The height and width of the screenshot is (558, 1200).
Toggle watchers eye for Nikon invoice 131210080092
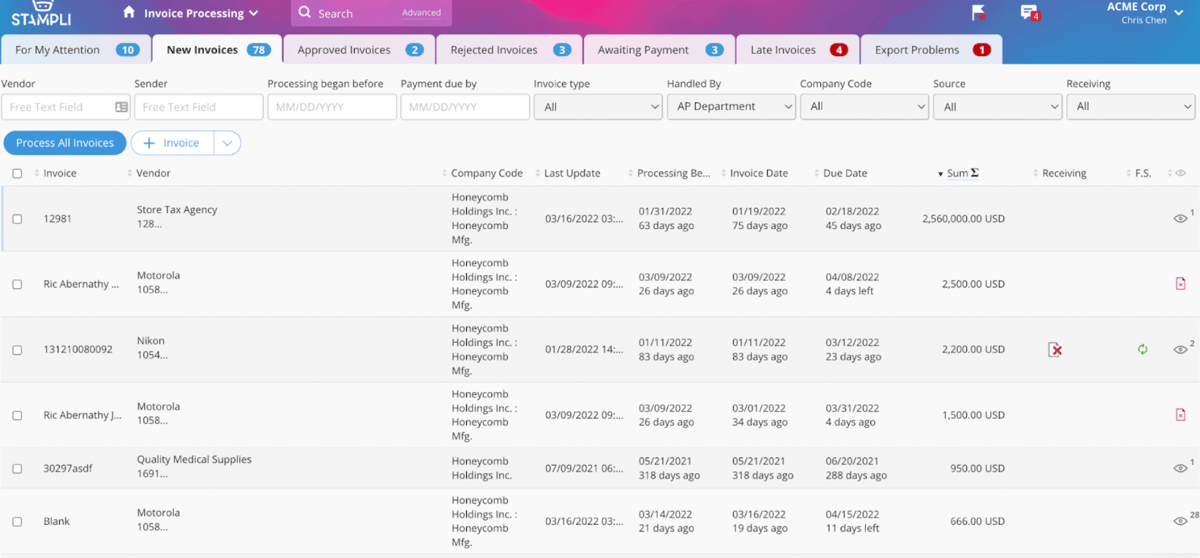point(1180,349)
